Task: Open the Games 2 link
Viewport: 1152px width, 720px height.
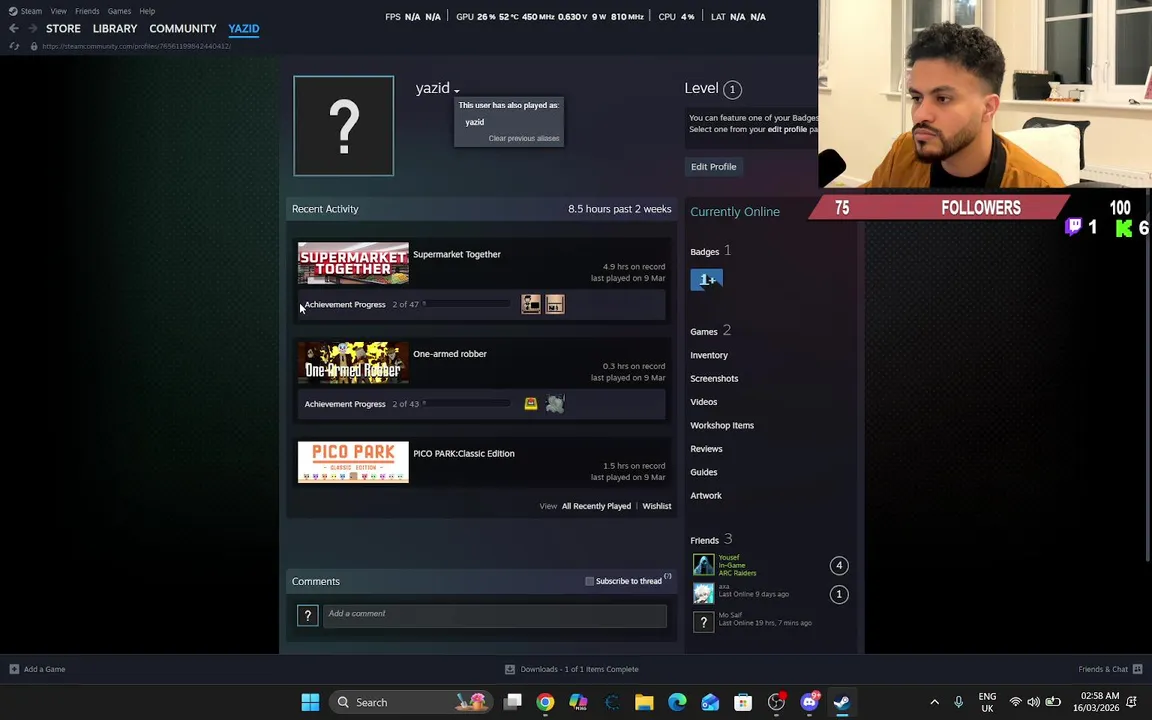Action: [x=710, y=331]
